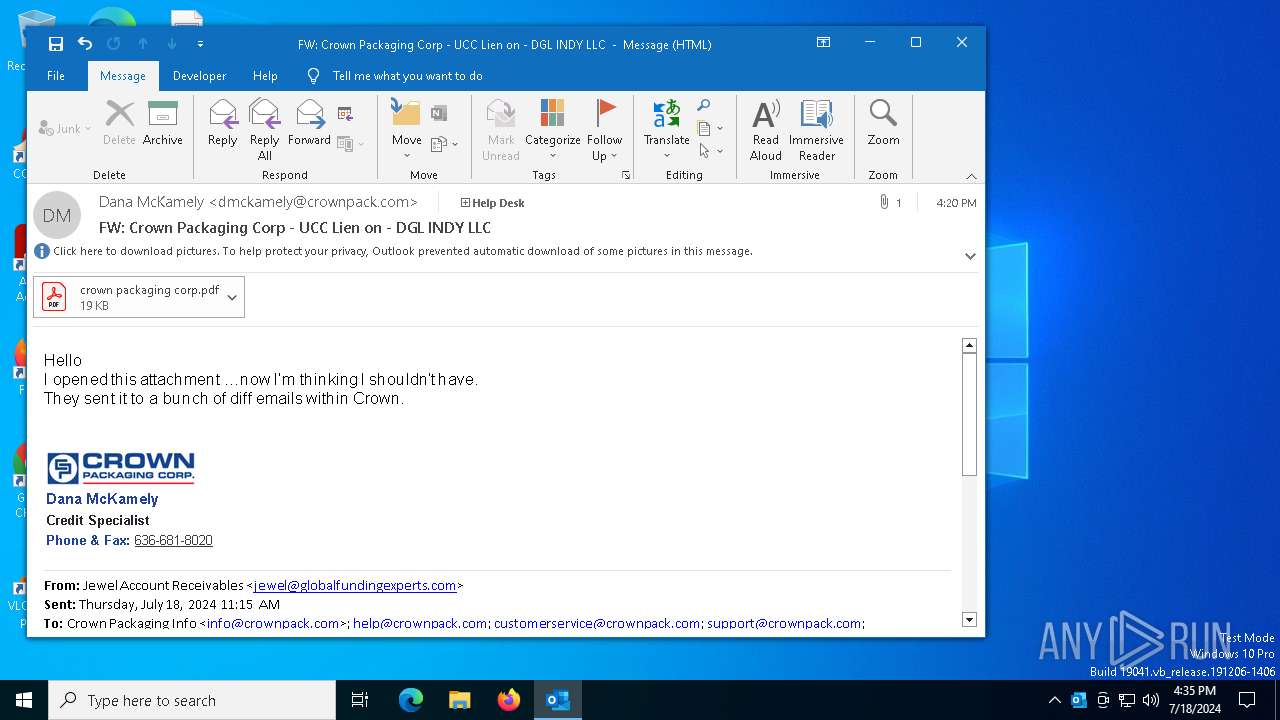1280x720 pixels.
Task: Open Microsoft Edge from the taskbar
Action: [411, 700]
